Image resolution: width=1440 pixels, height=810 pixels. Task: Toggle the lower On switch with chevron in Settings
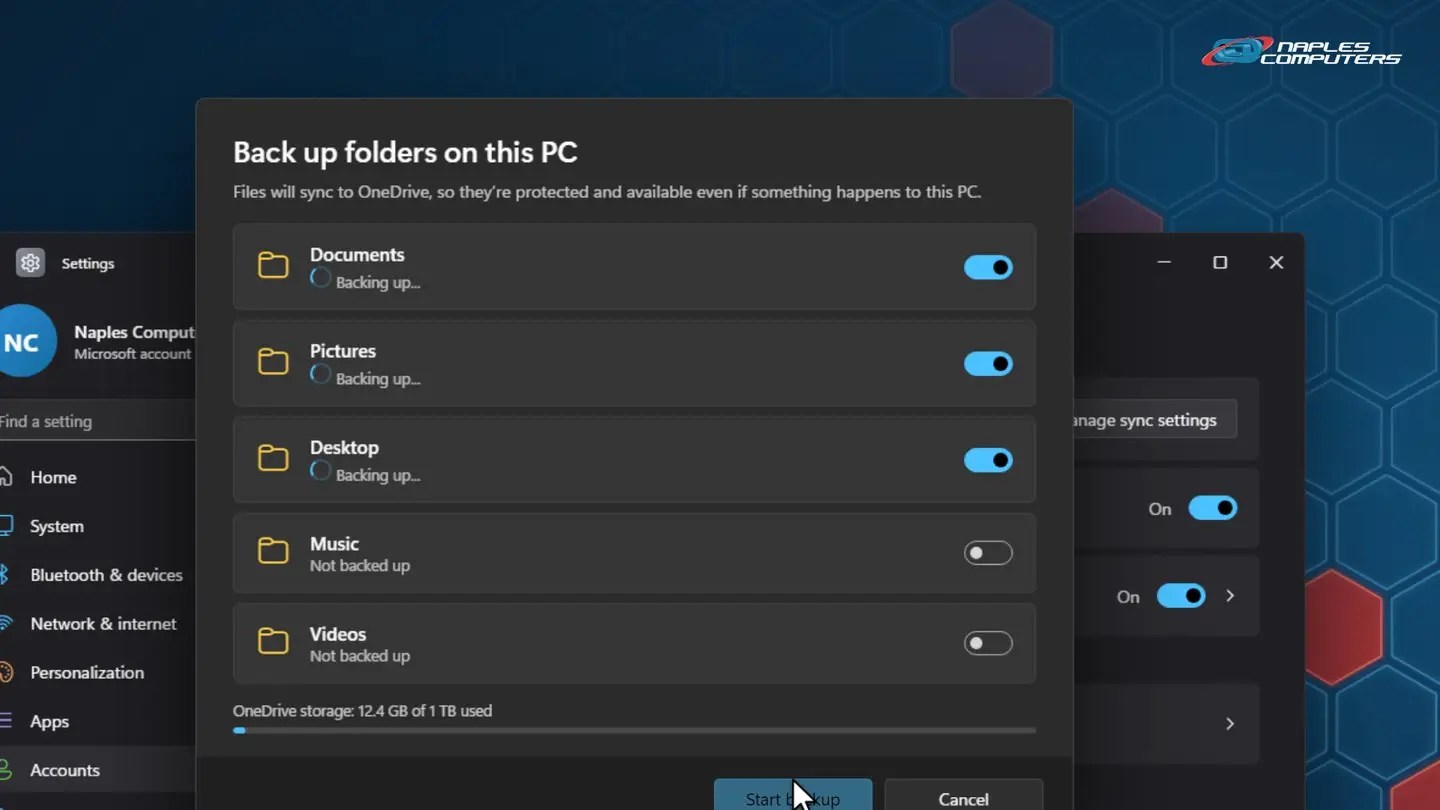pos(1181,596)
